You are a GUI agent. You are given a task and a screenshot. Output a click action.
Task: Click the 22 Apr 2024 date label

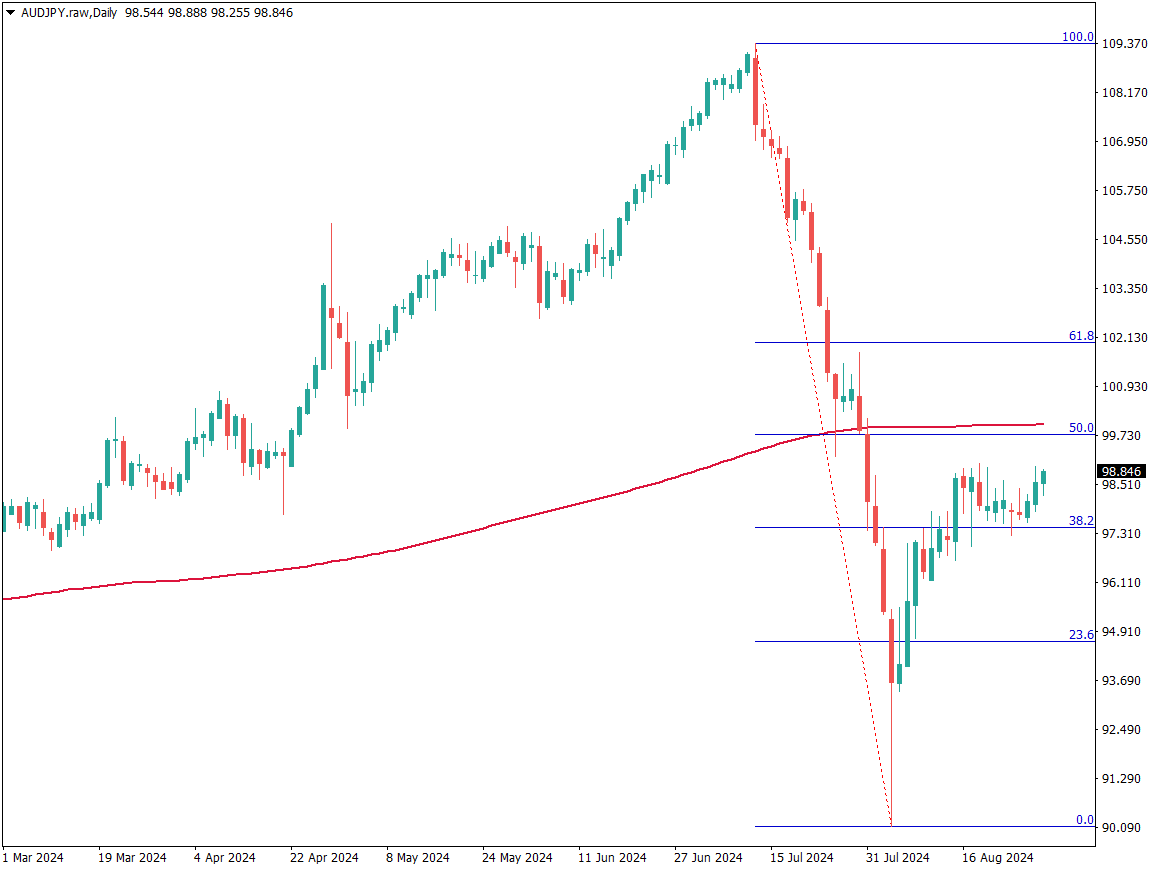point(324,857)
